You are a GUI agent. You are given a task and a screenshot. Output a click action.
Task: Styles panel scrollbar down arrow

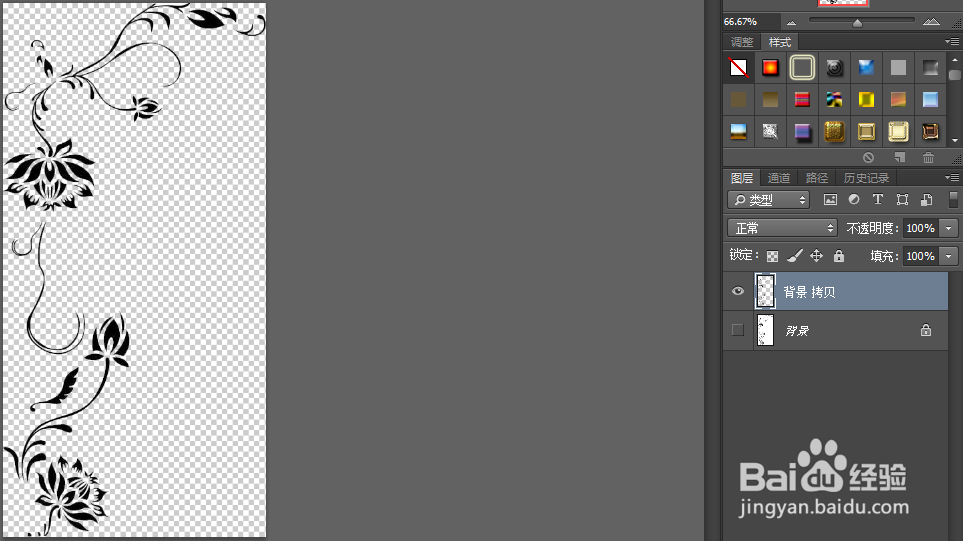(954, 141)
